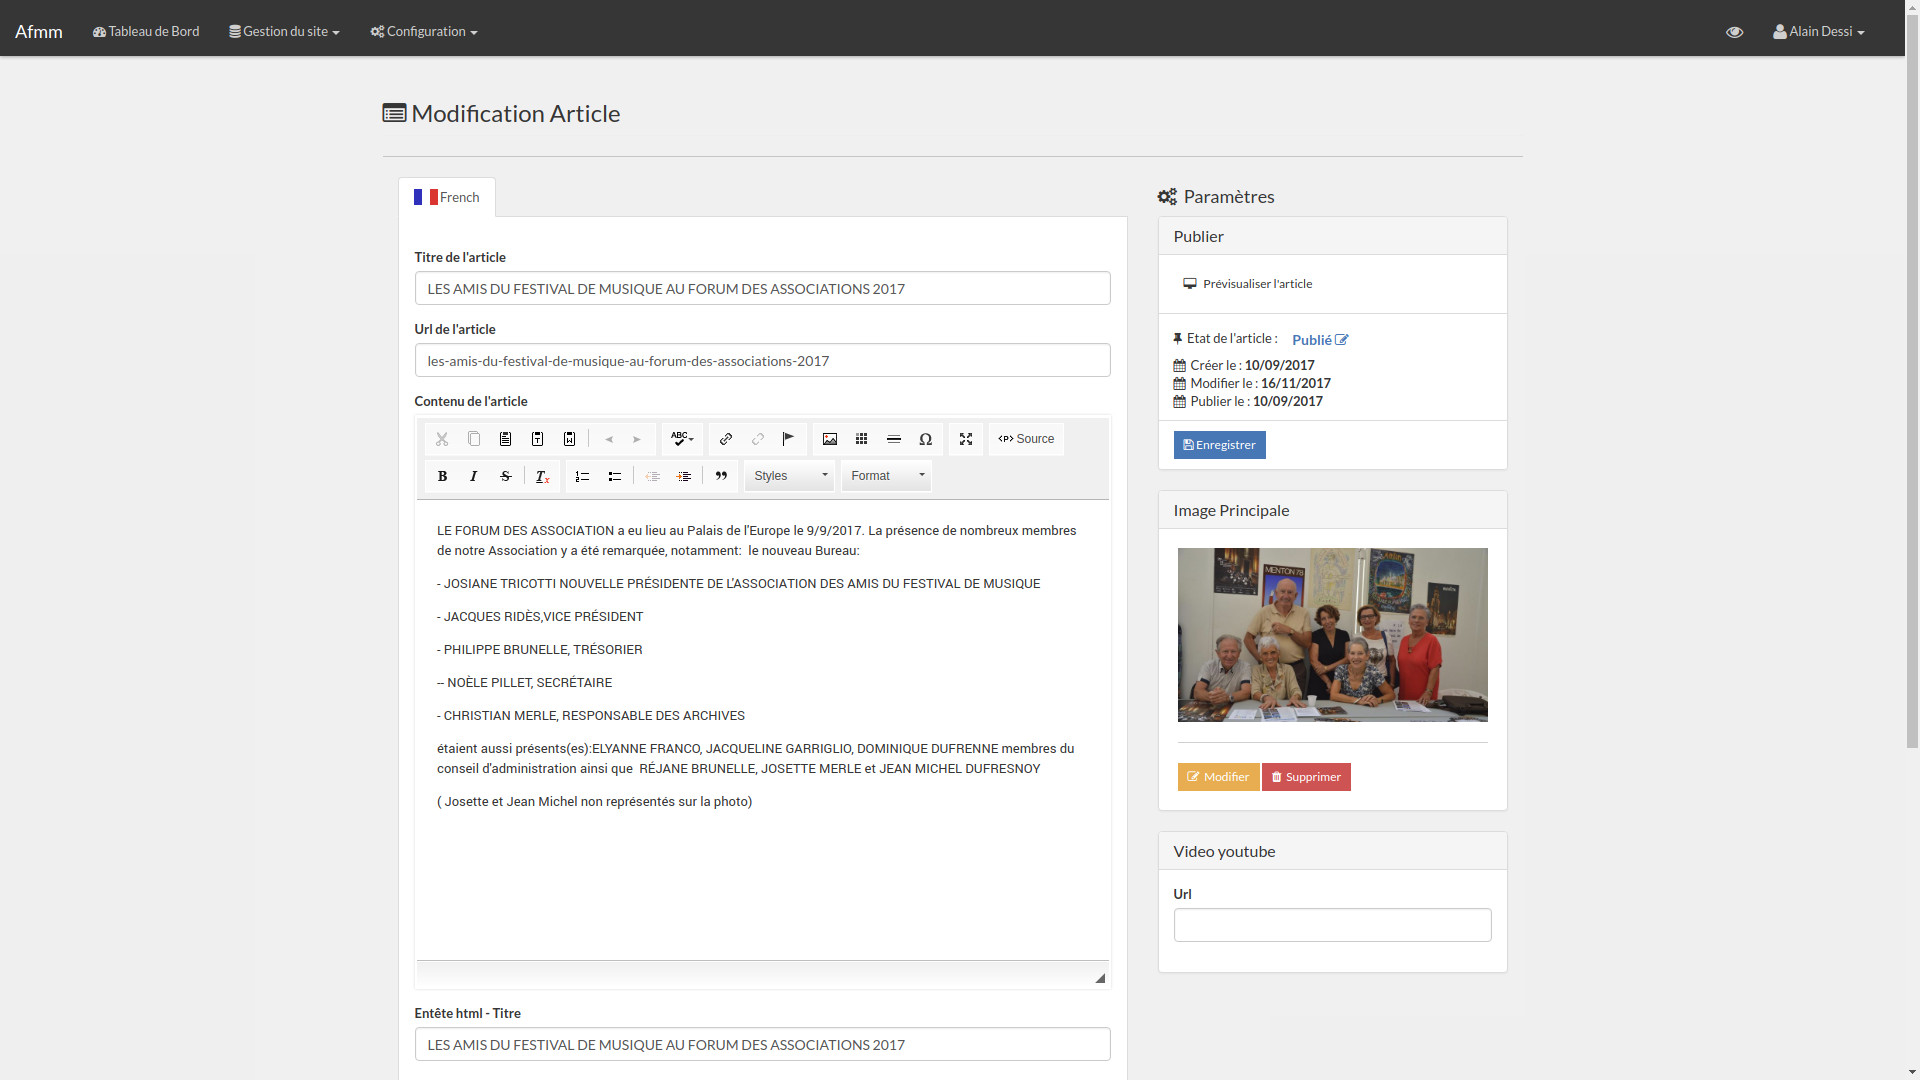Click the Paste icon in editor toolbar

tap(506, 439)
